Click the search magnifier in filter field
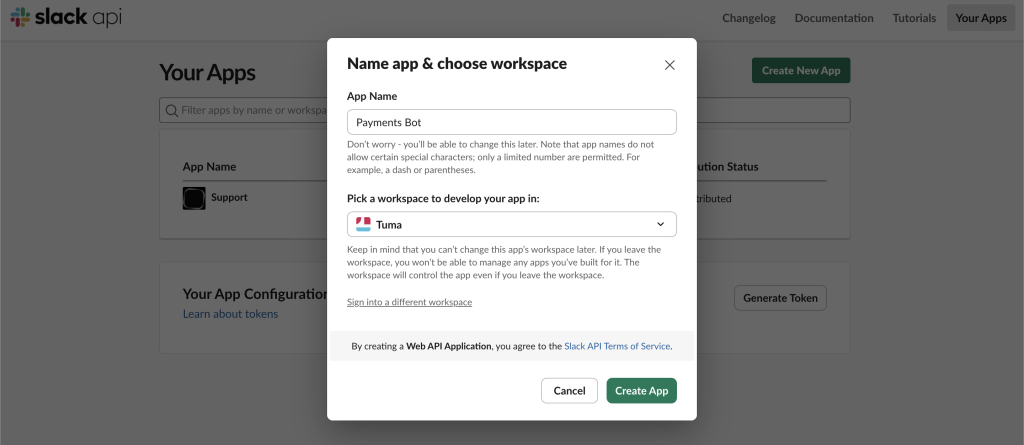Screen dimensions: 1024x445 172,110
